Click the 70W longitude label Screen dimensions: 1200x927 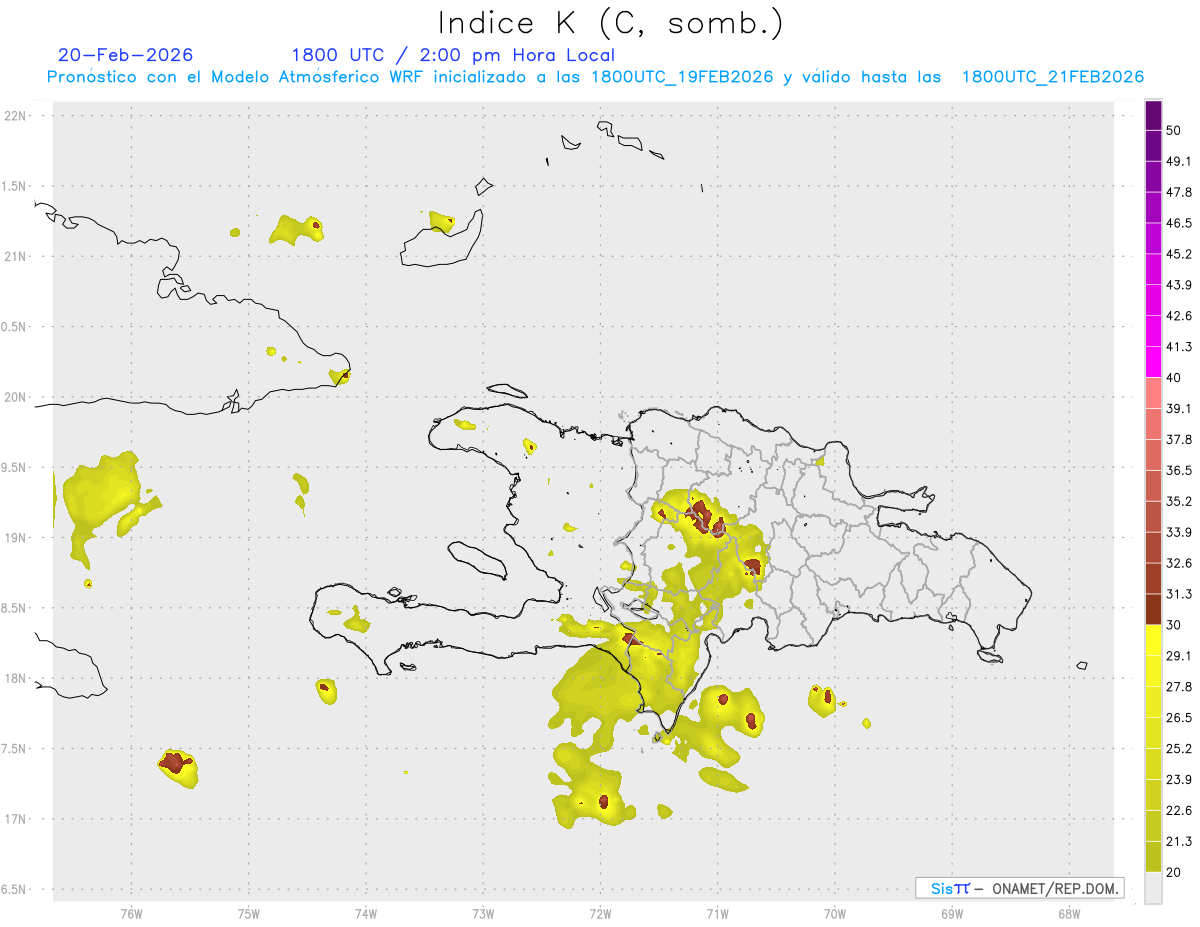(x=835, y=913)
